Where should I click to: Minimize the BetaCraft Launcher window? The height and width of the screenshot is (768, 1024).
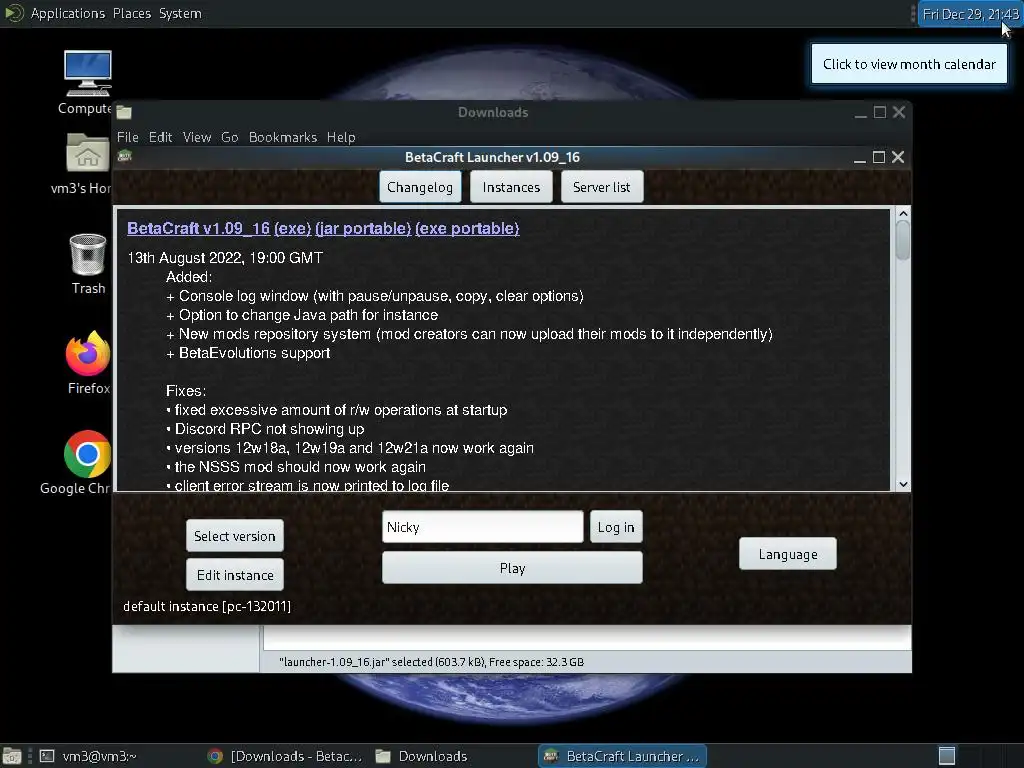[859, 157]
